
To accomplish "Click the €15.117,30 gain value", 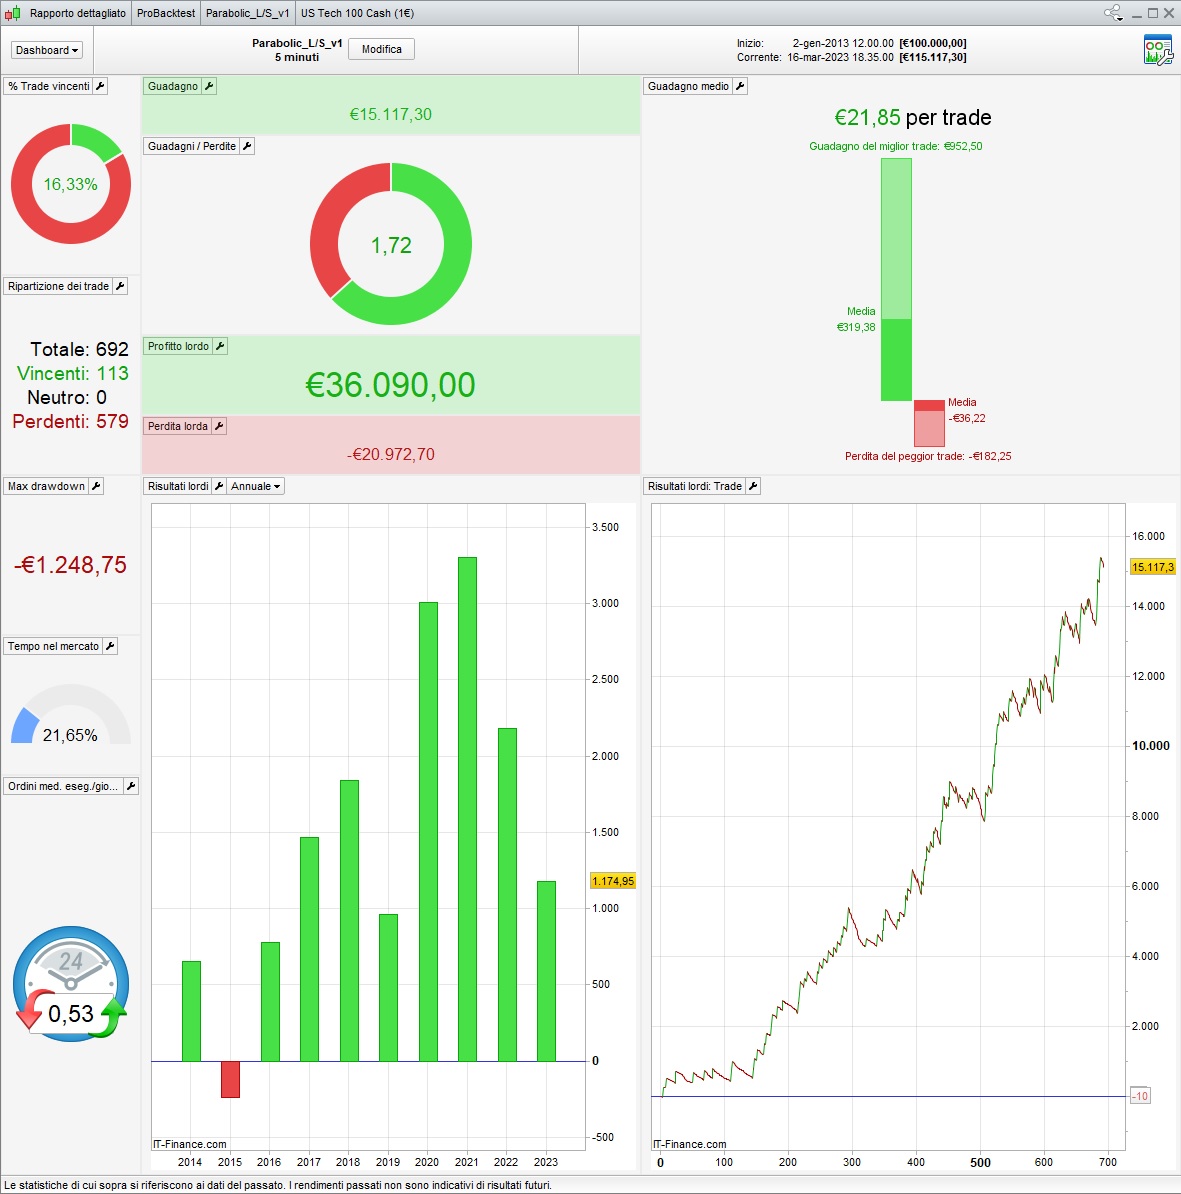I will [391, 114].
